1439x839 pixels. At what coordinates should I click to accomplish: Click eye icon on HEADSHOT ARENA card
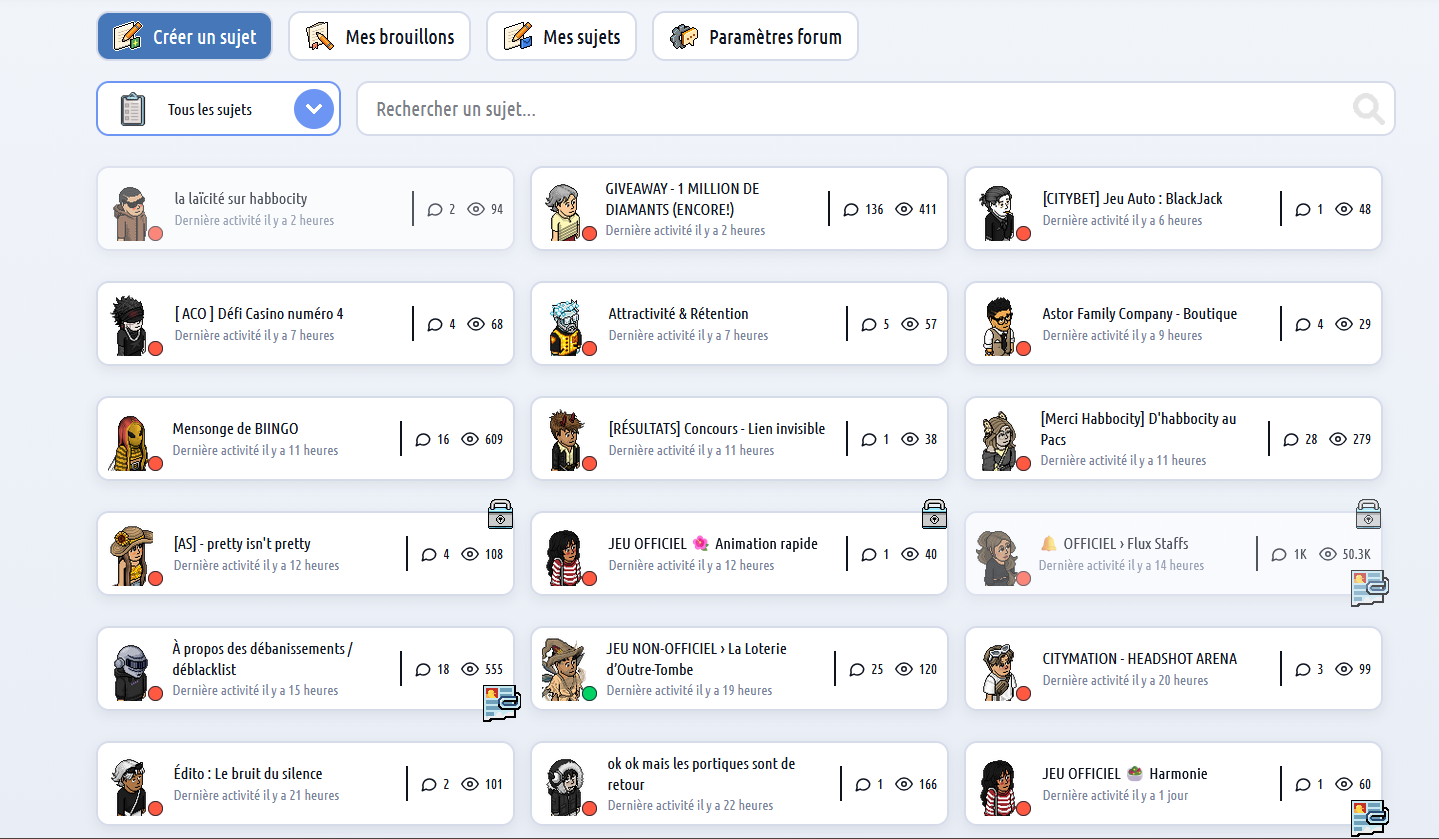(1344, 670)
